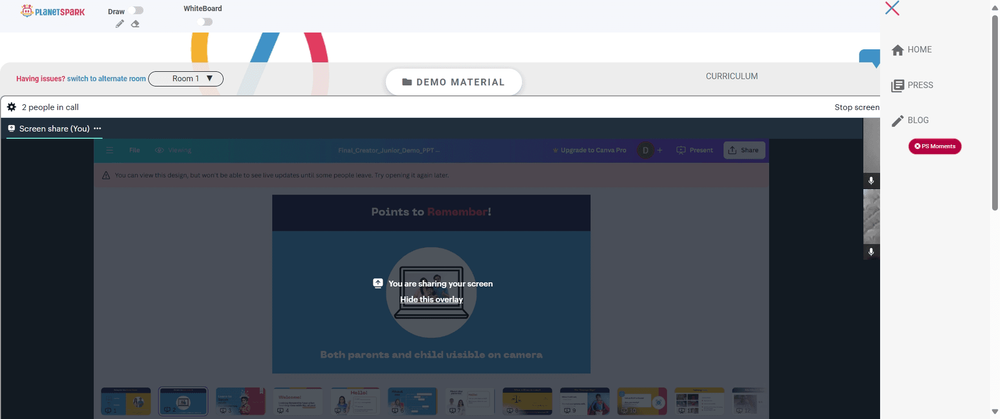Image resolution: width=1000 pixels, height=419 pixels.
Task: Open the Room 1 dropdown
Action: pos(186,78)
